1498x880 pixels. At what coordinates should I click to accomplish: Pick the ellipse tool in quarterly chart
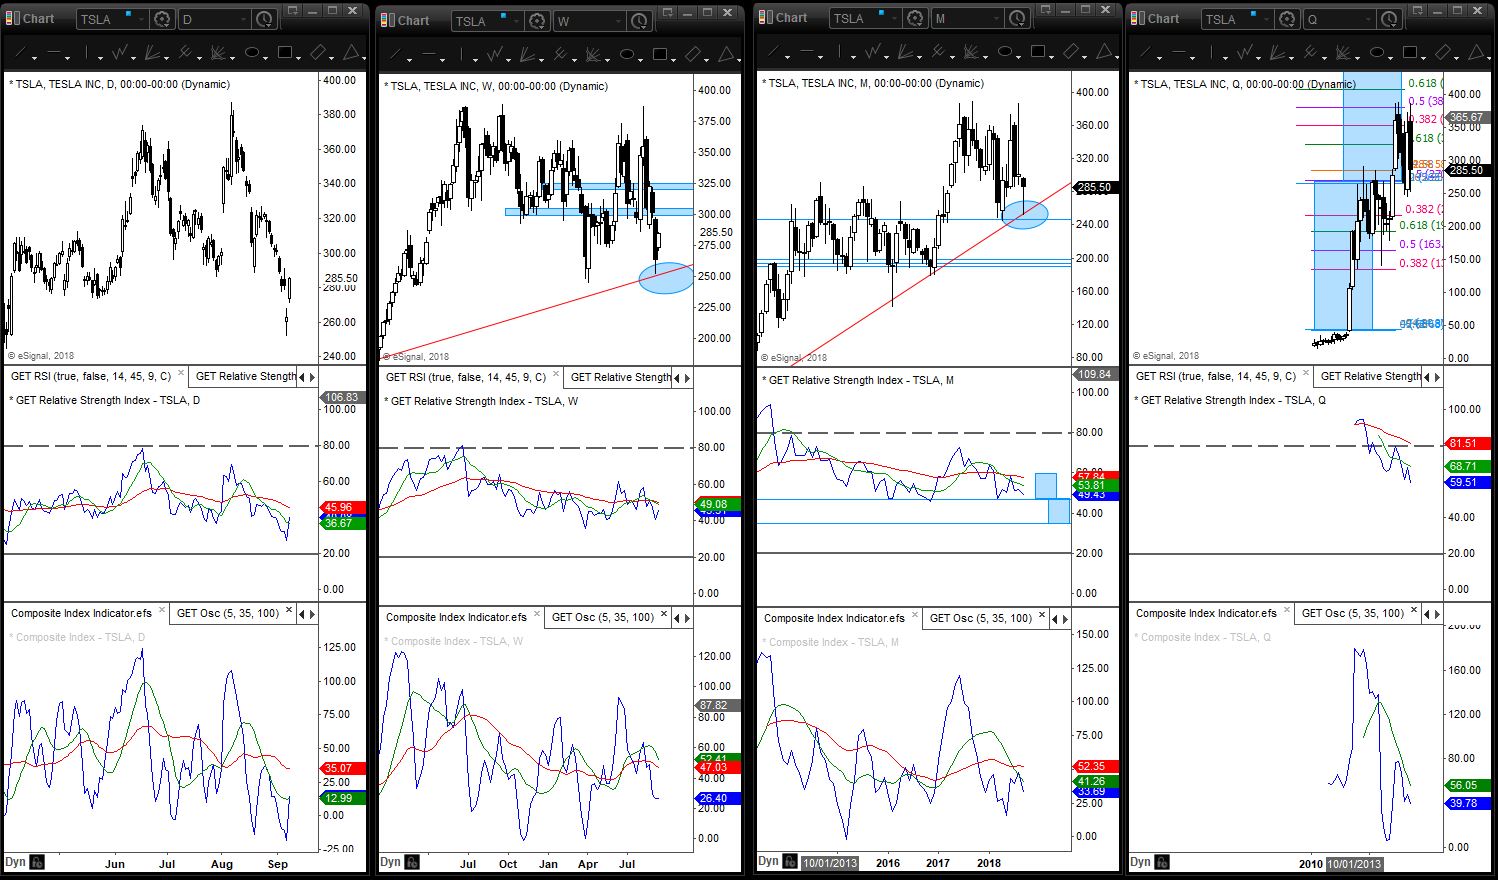1378,52
